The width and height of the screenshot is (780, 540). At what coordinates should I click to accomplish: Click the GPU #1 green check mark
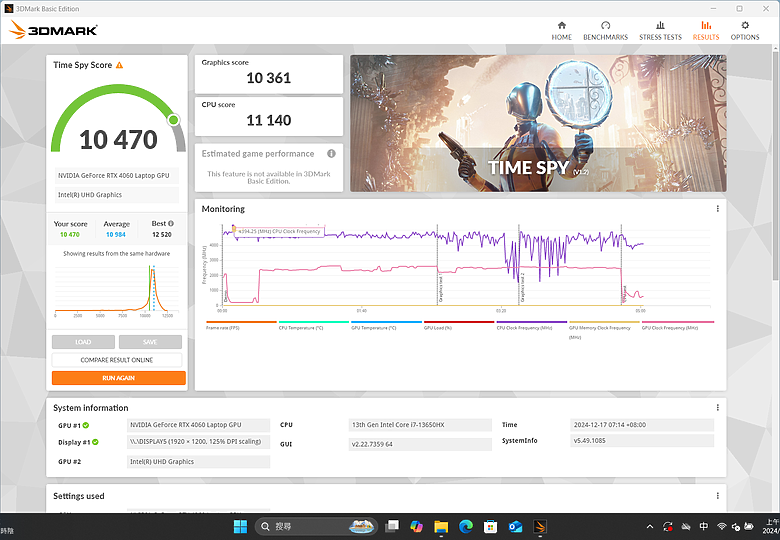point(86,425)
